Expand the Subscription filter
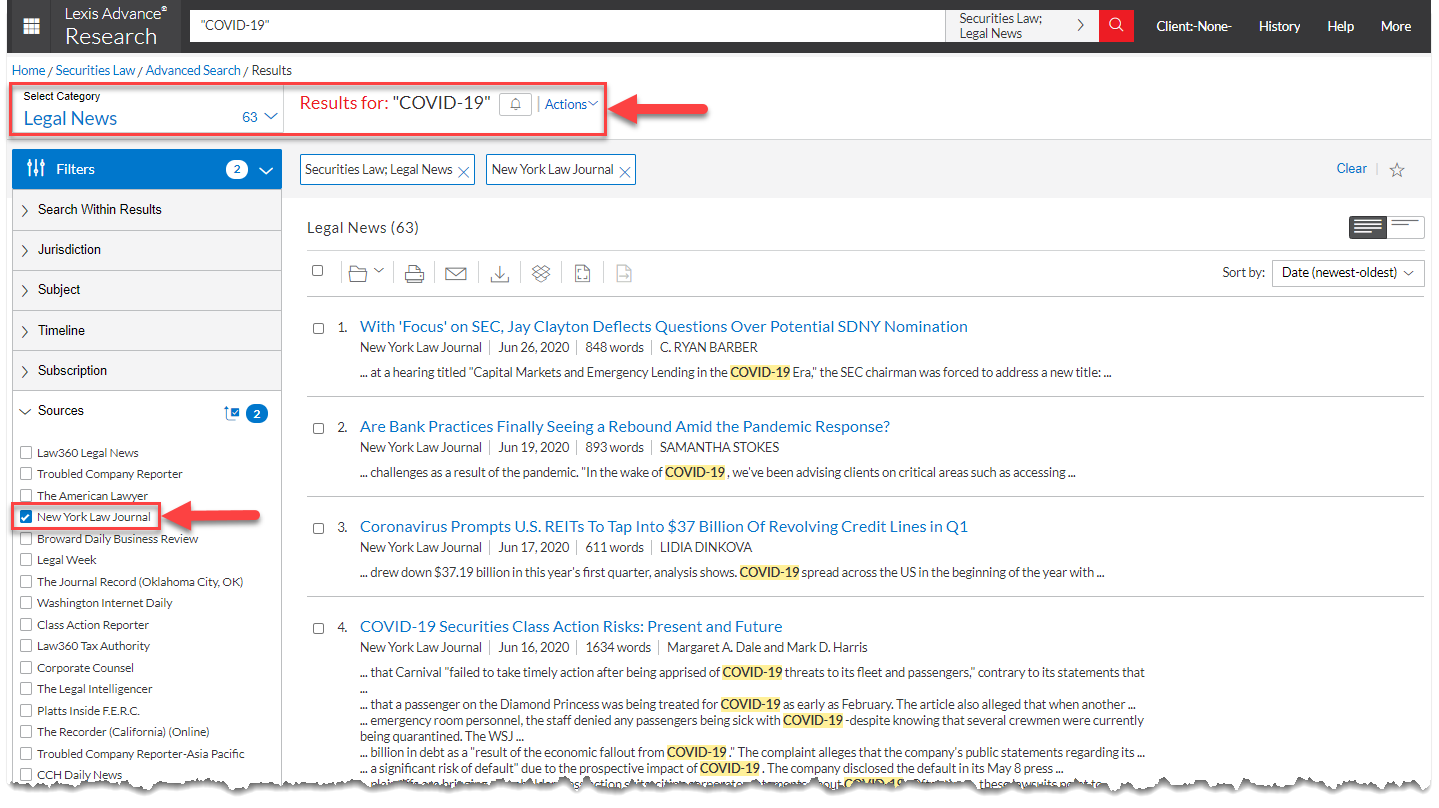The height and width of the screenshot is (808, 1439). point(147,371)
